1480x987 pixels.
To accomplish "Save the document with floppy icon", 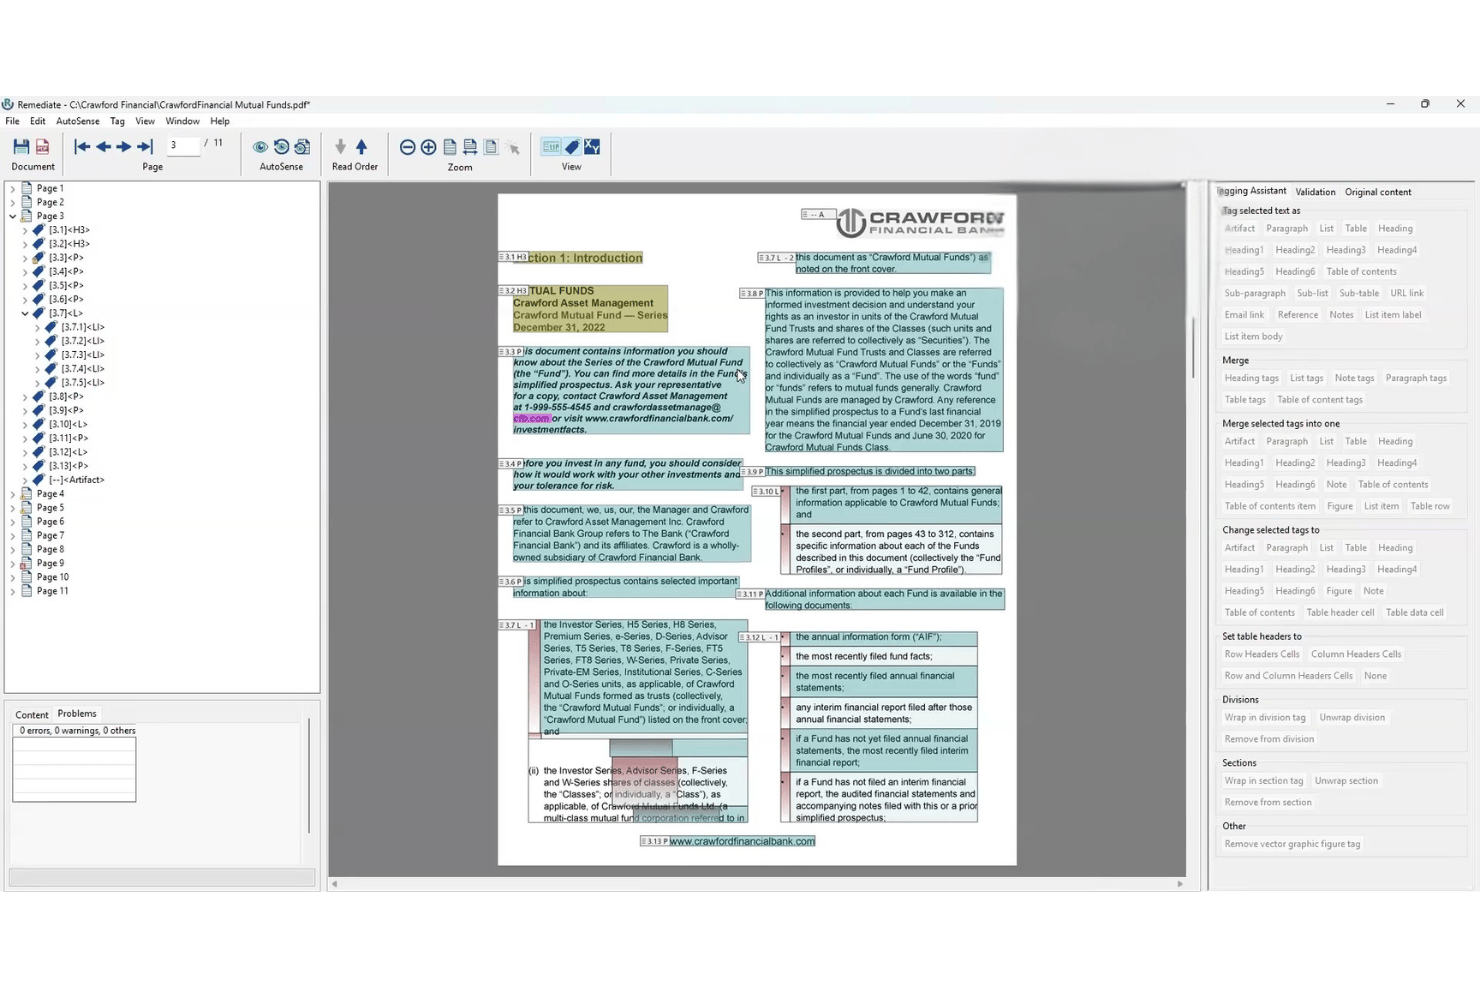I will click(x=21, y=147).
